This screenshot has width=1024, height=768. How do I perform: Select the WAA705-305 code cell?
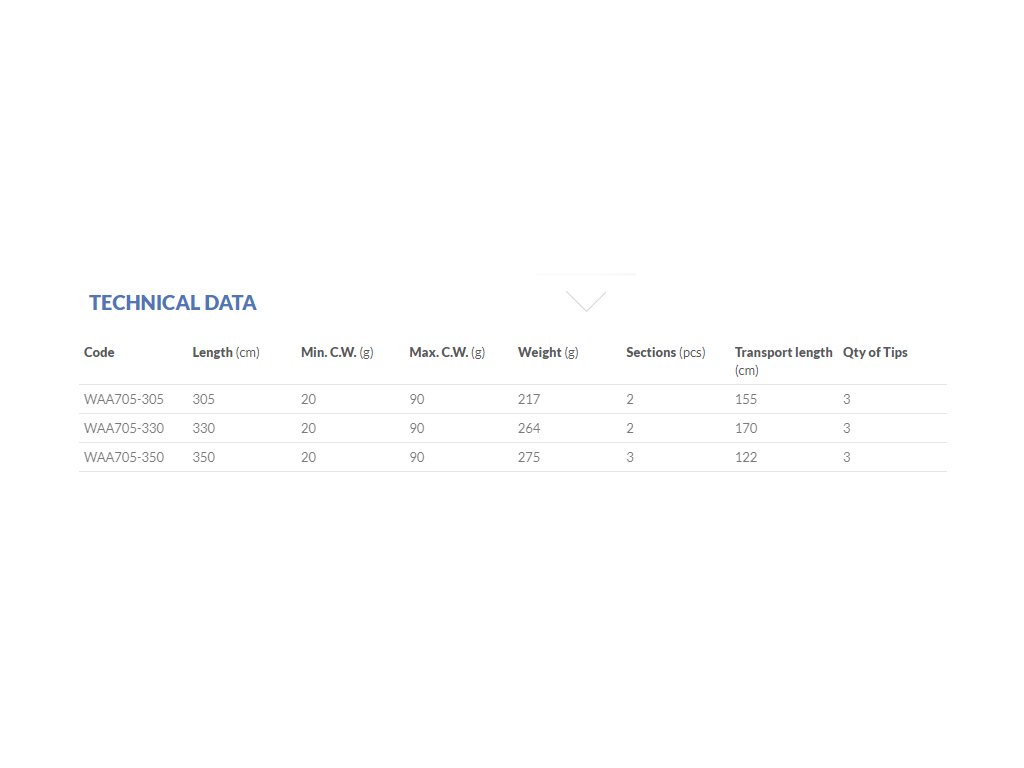124,399
